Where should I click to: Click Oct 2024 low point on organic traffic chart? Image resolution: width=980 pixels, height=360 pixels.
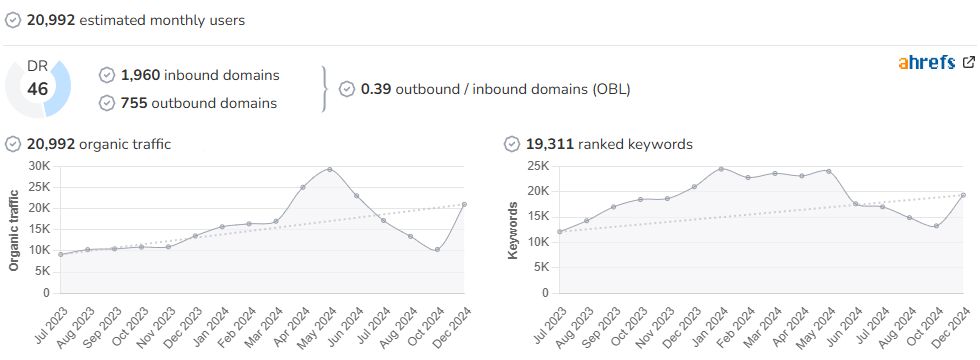[437, 249]
